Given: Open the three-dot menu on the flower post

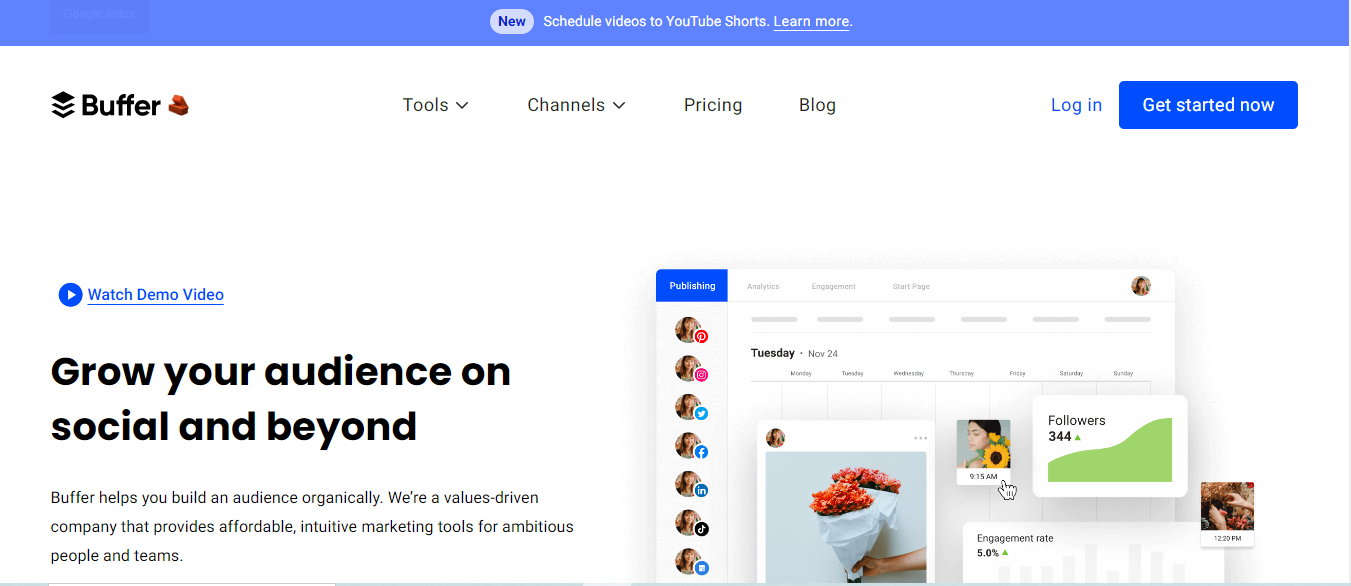Looking at the screenshot, I should tap(920, 438).
